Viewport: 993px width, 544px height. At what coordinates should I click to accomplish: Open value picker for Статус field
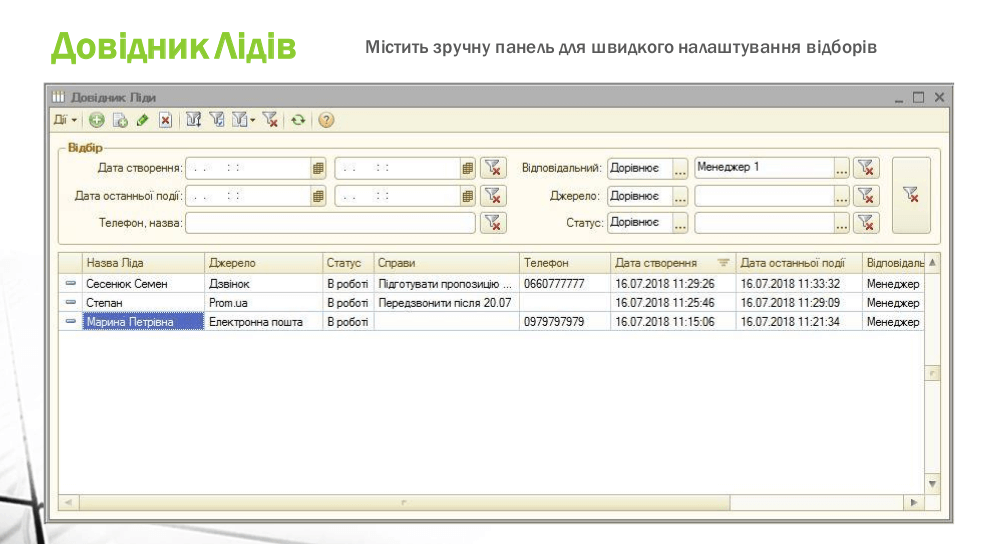[842, 224]
